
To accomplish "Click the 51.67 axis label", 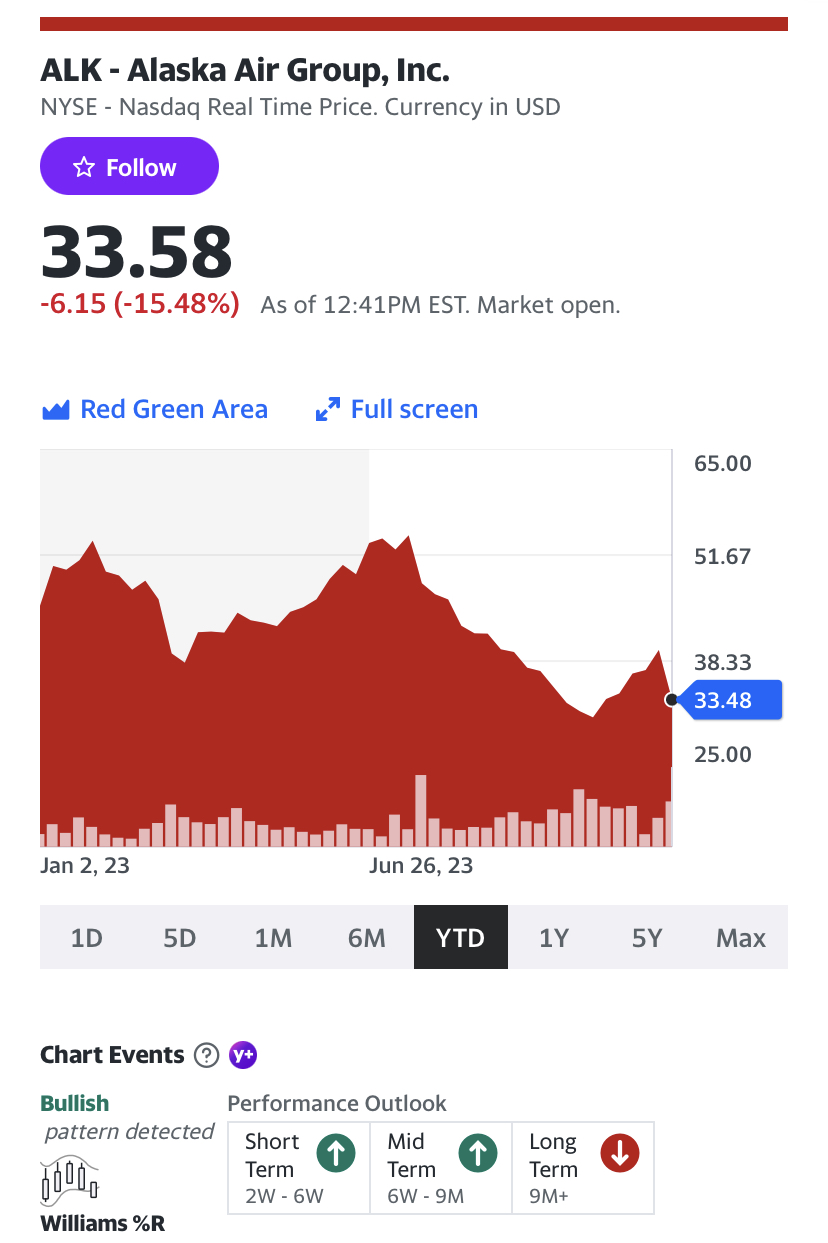I will pyautogui.click(x=723, y=557).
